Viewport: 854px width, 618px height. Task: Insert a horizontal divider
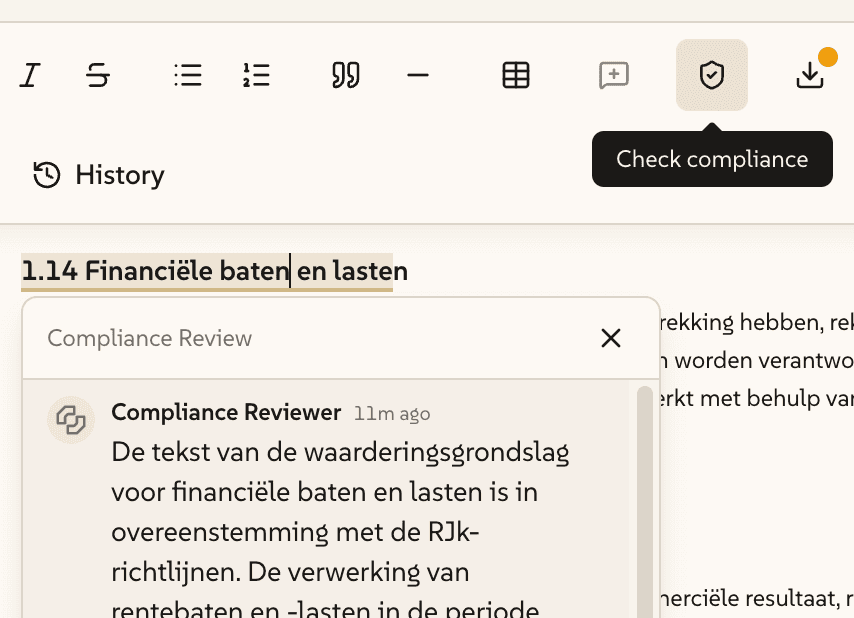point(417,75)
